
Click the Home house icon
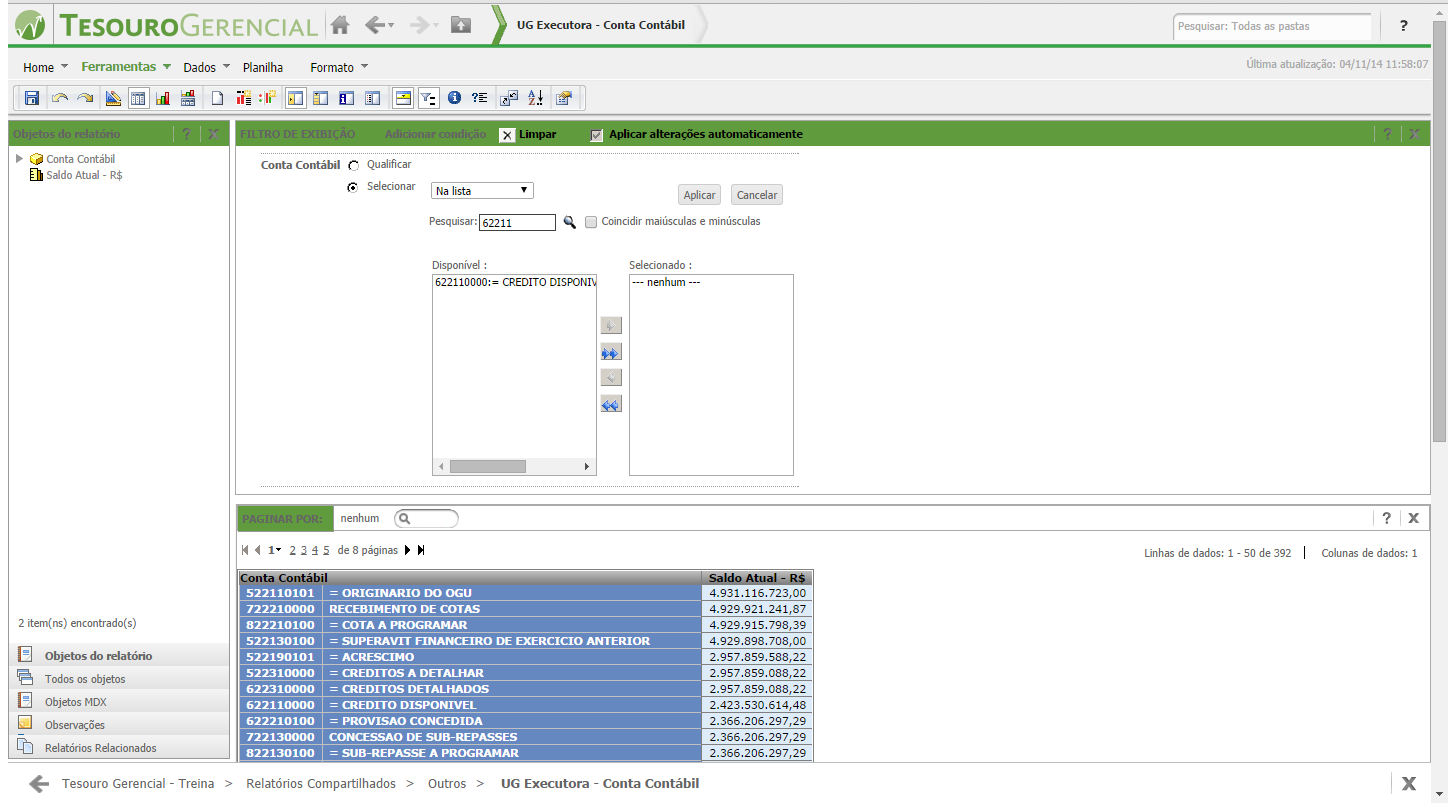click(340, 25)
